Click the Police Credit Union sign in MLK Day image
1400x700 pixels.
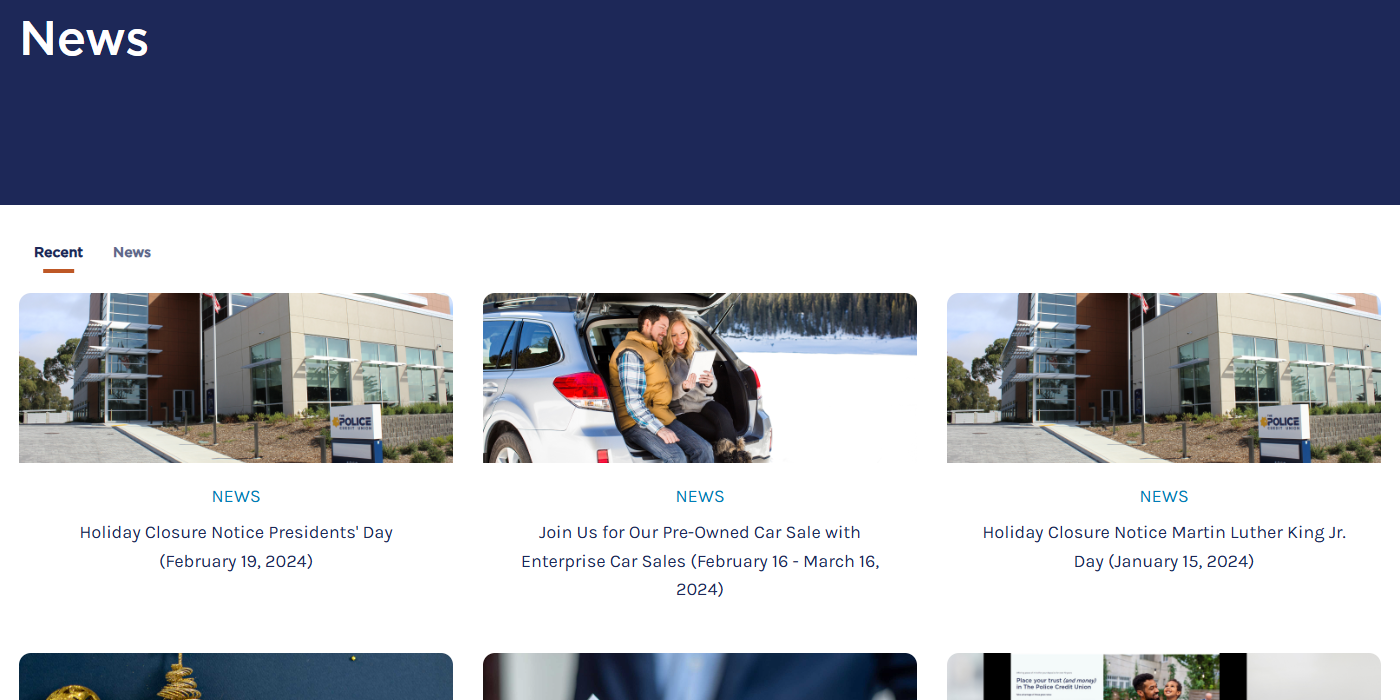click(1284, 433)
